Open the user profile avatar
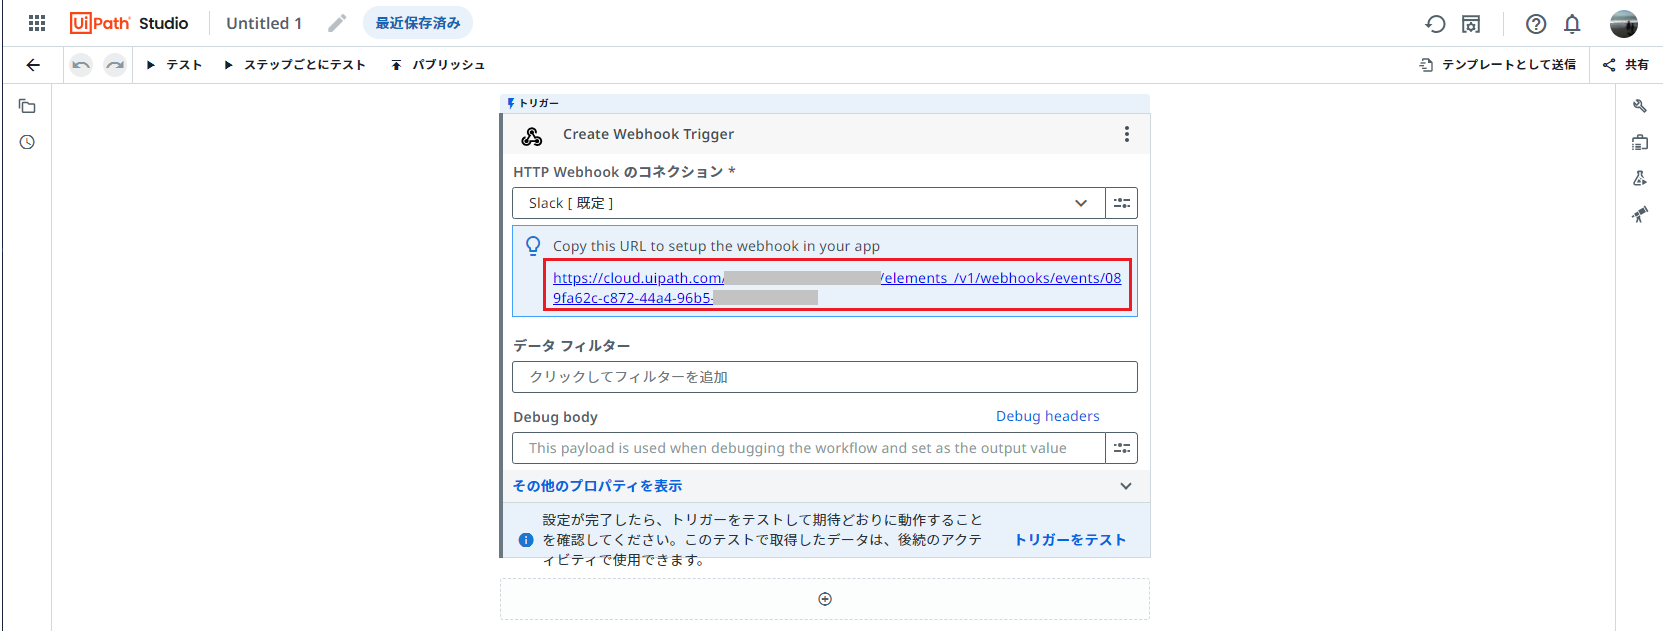Viewport: 1663px width, 631px height. point(1624,24)
